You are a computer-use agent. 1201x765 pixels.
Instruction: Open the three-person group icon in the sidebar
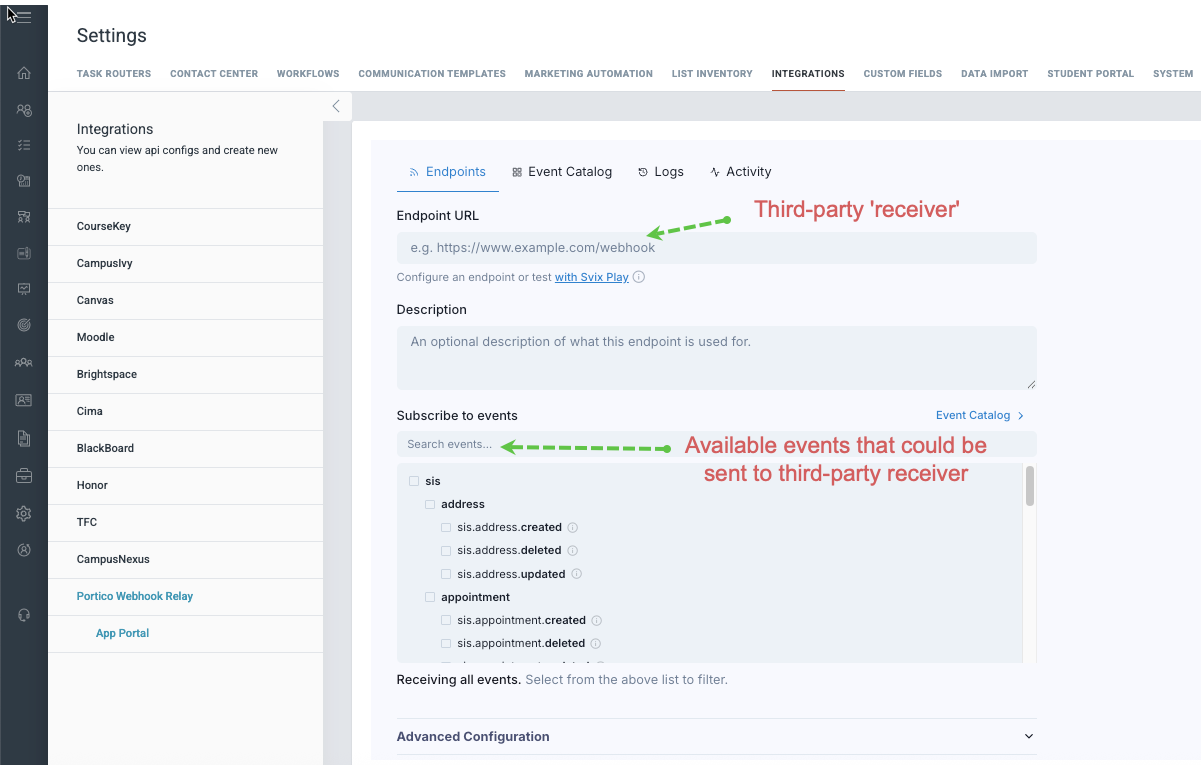pyautogui.click(x=24, y=363)
